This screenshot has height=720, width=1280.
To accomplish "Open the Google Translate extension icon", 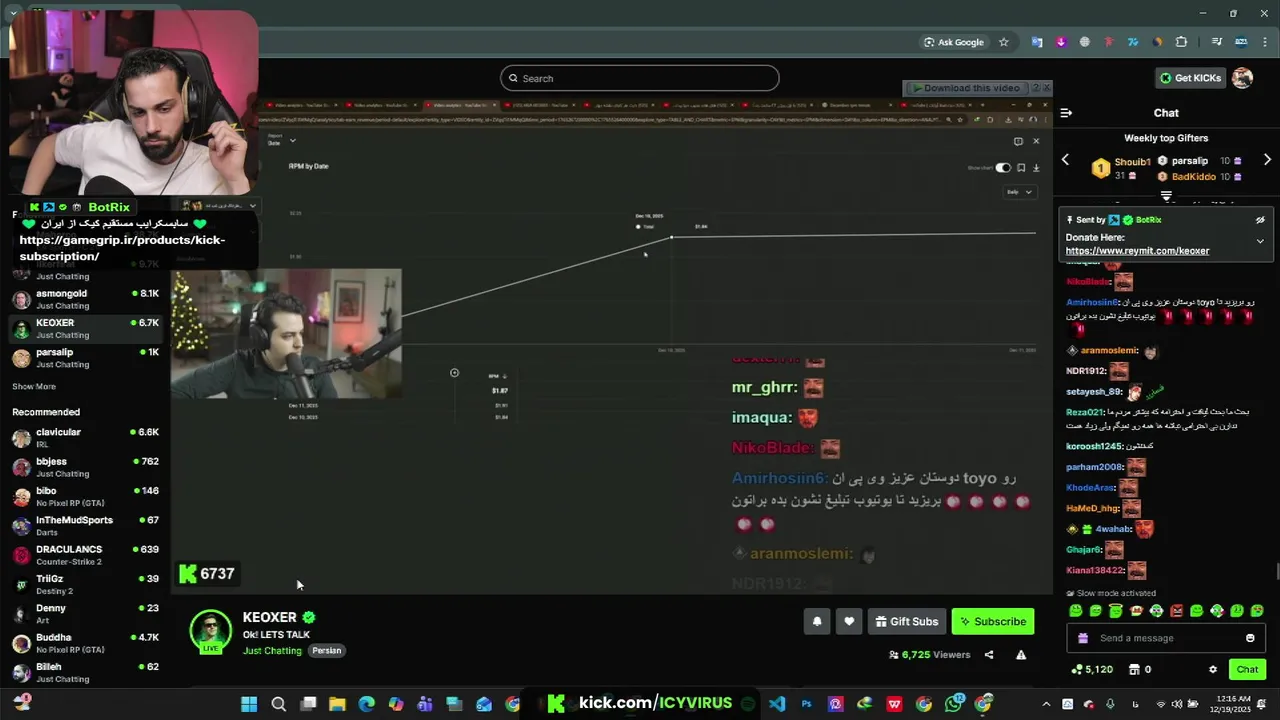I will point(1037,42).
